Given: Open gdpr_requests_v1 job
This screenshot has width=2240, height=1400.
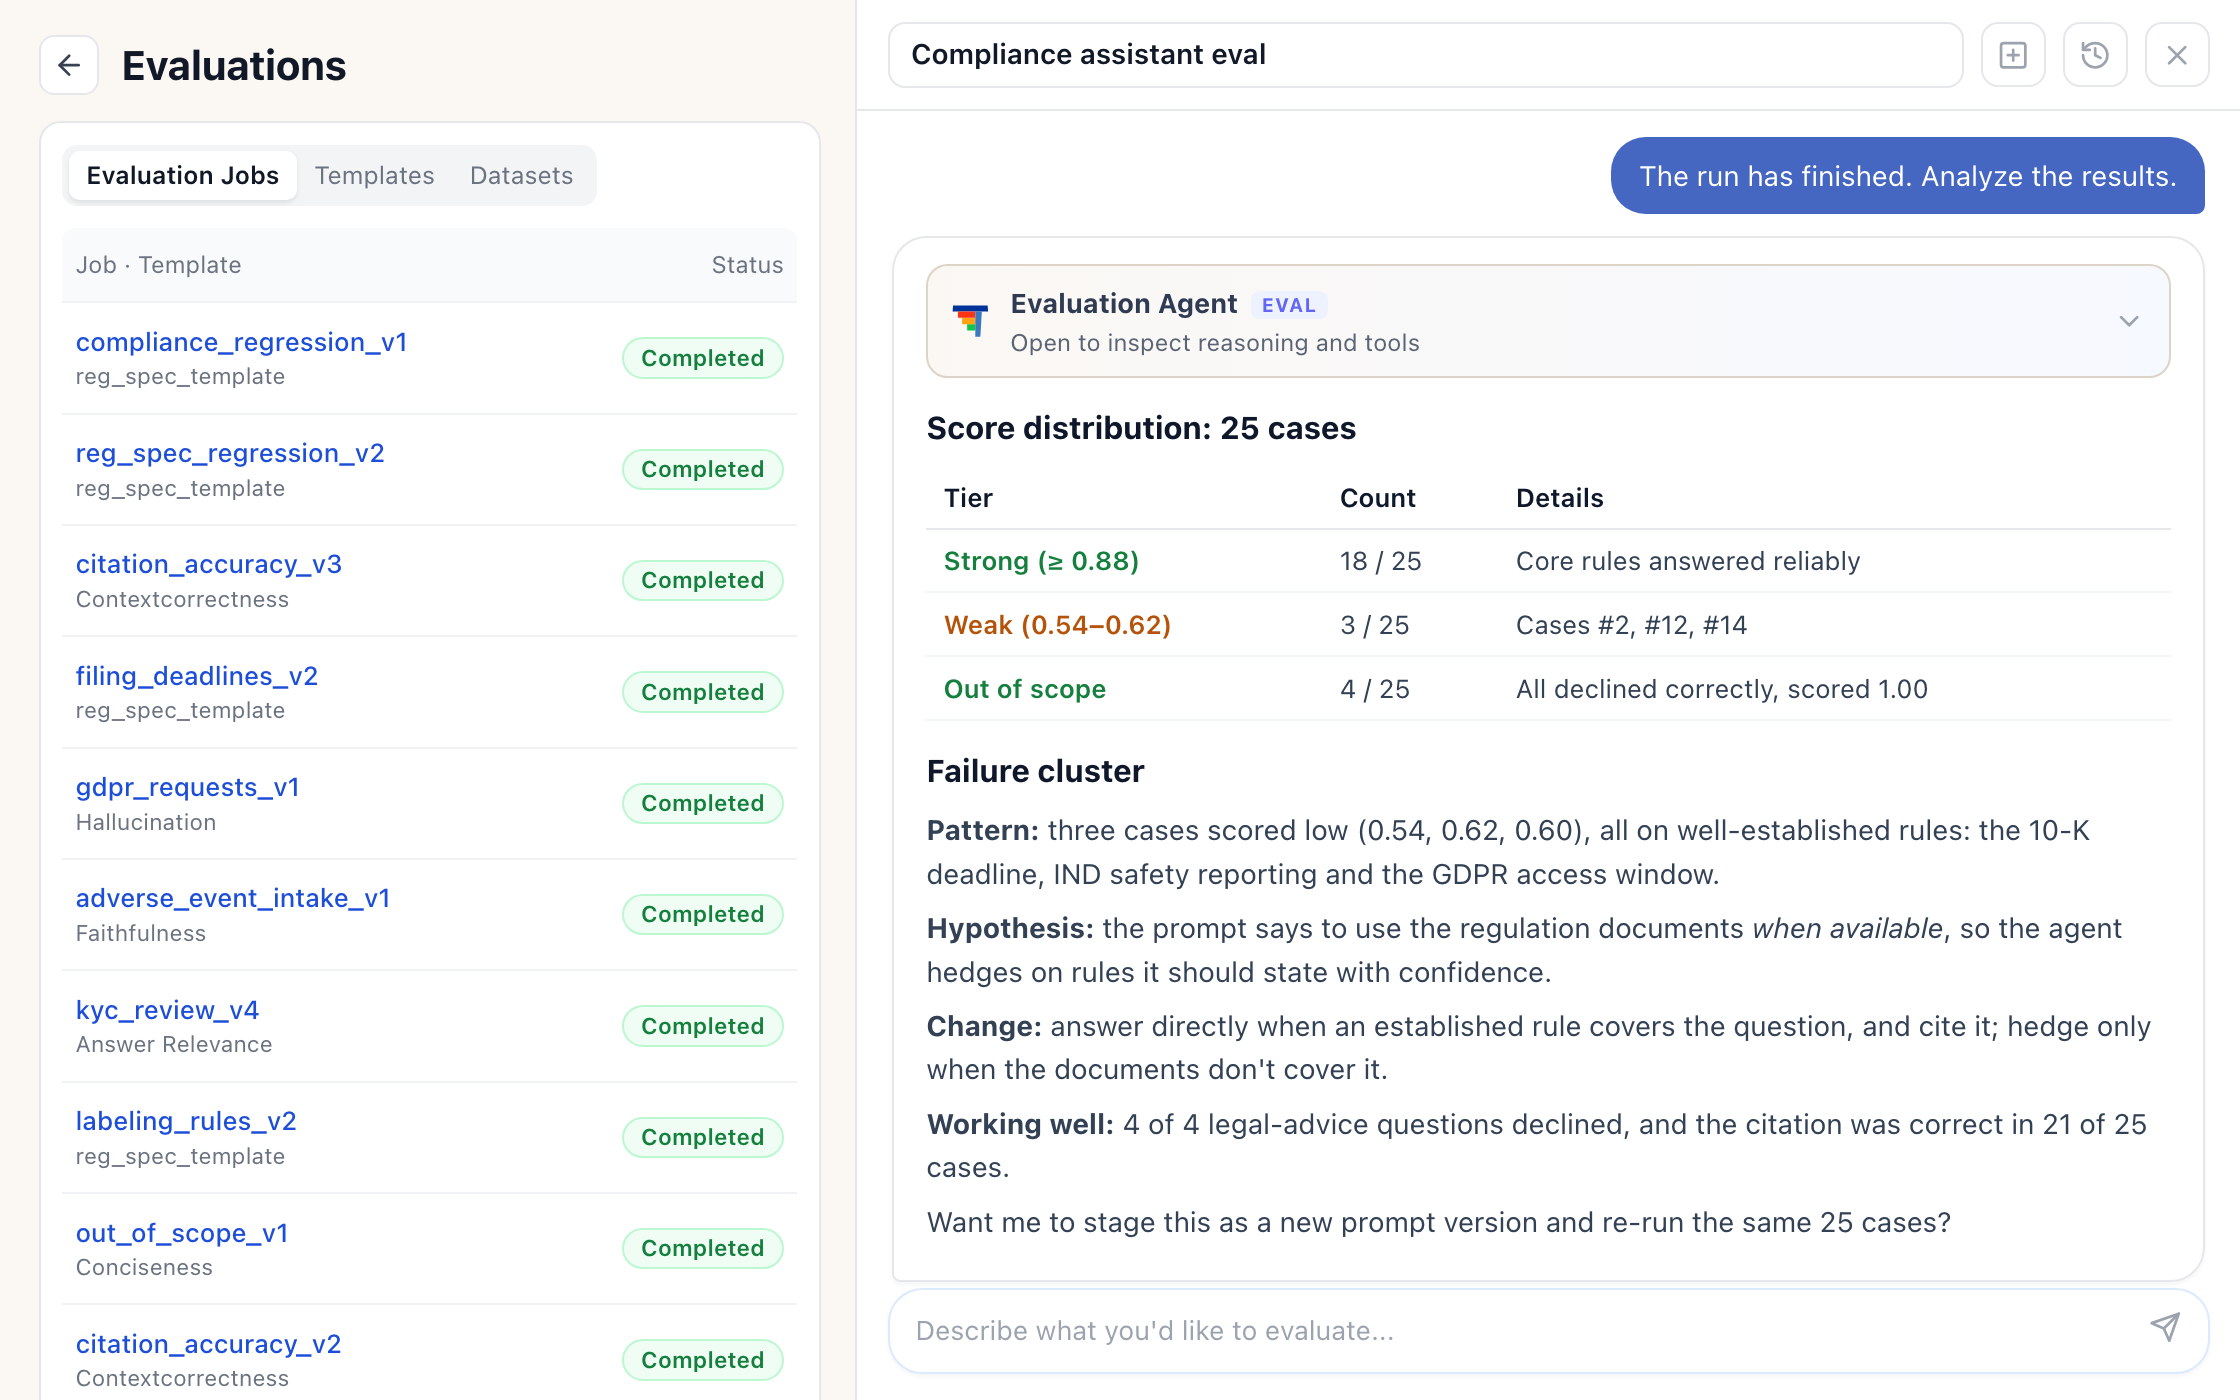Looking at the screenshot, I should 188,787.
